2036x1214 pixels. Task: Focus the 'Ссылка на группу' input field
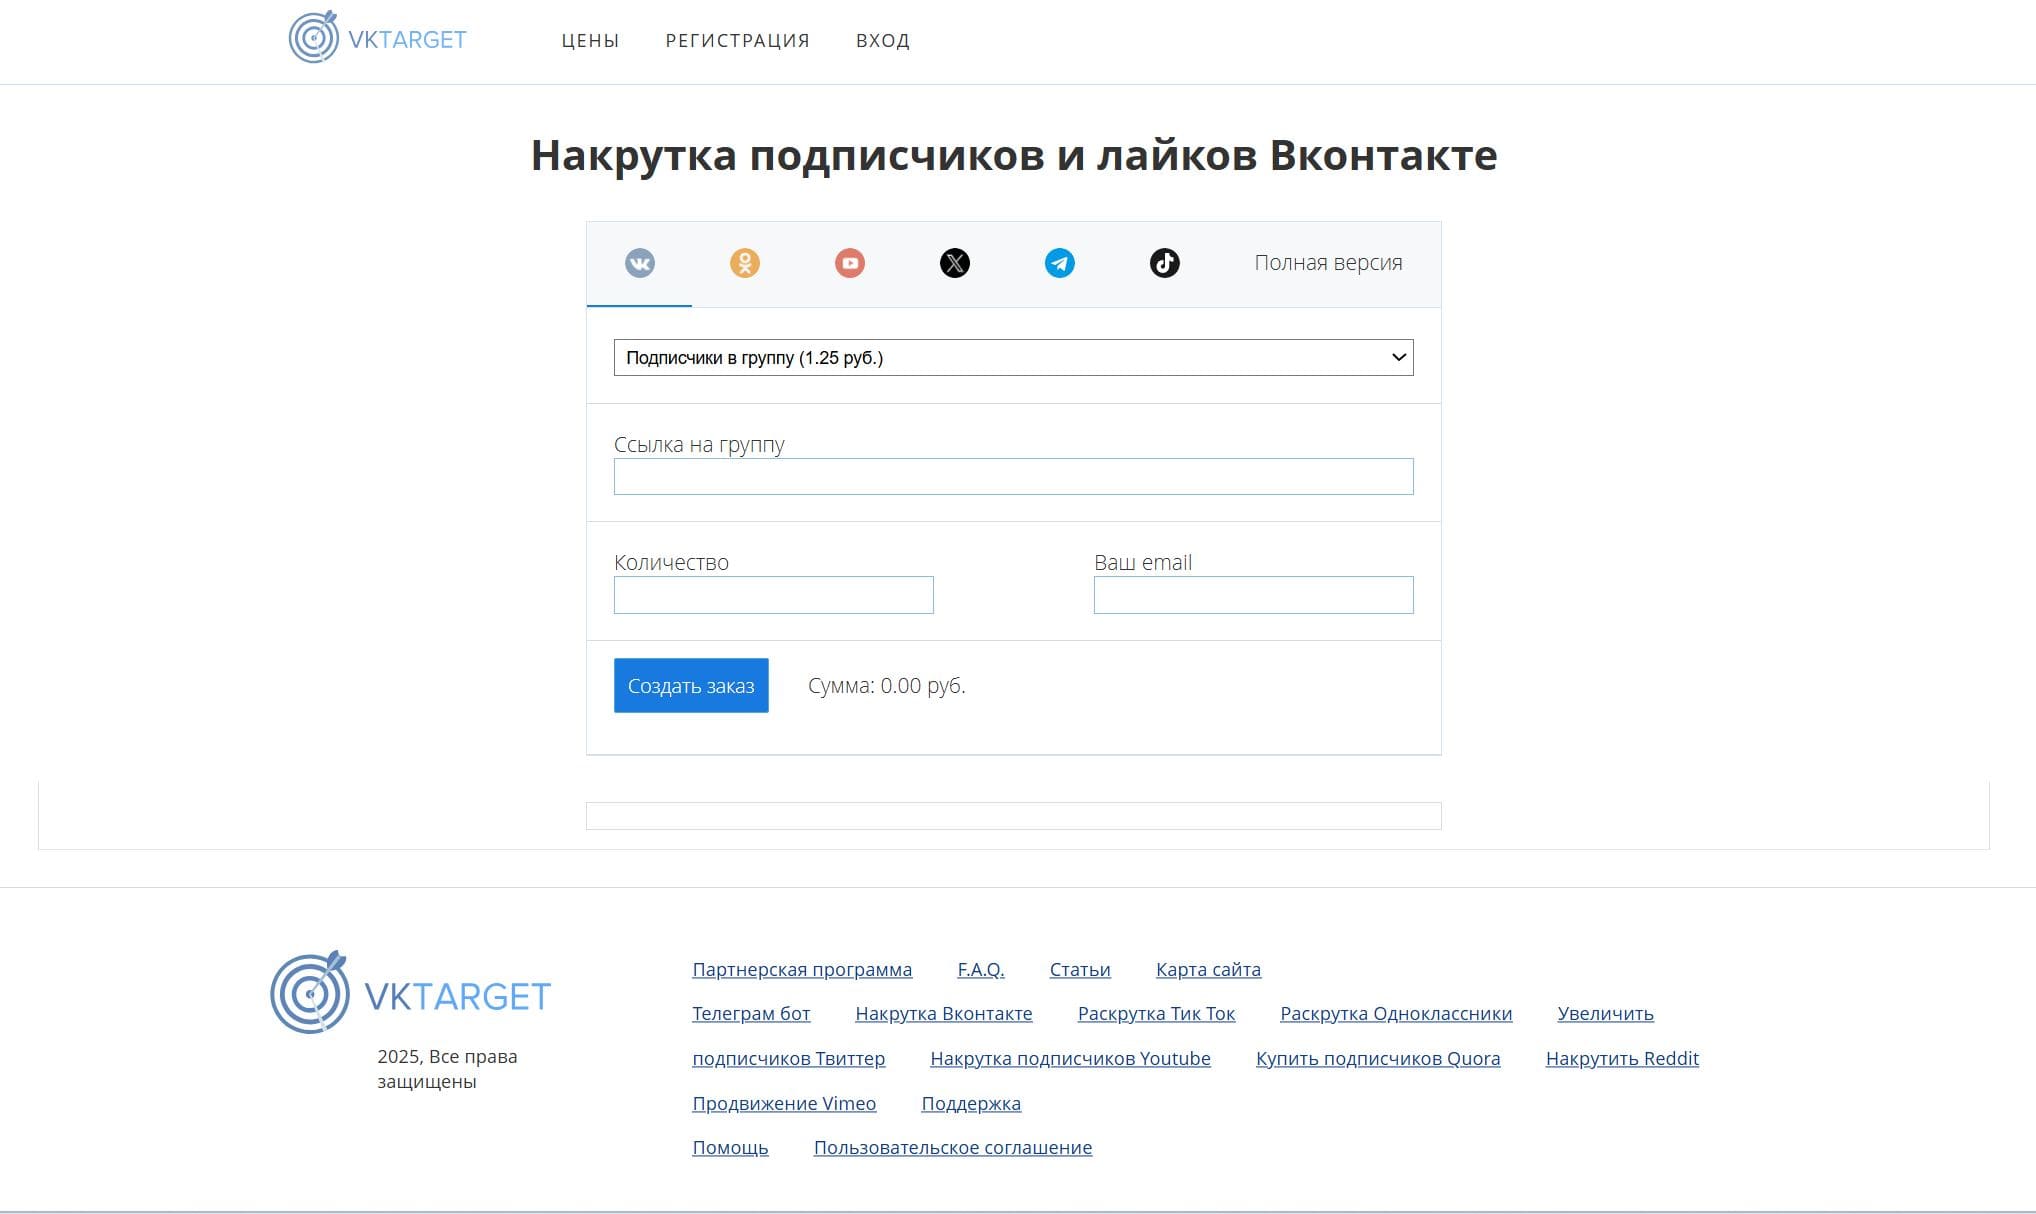[x=1013, y=477]
